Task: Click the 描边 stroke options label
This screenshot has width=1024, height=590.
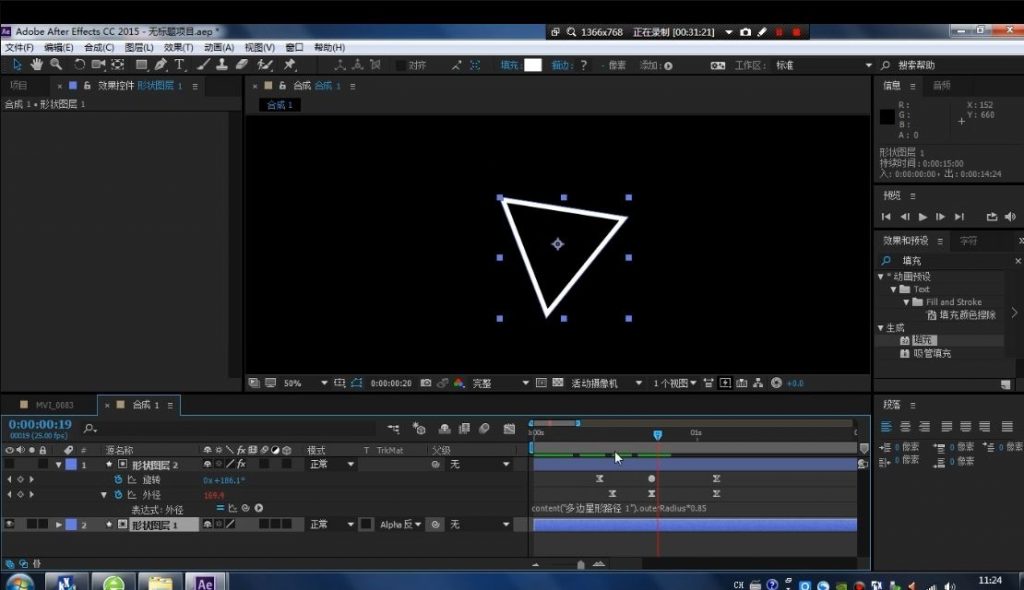Action: pos(560,65)
